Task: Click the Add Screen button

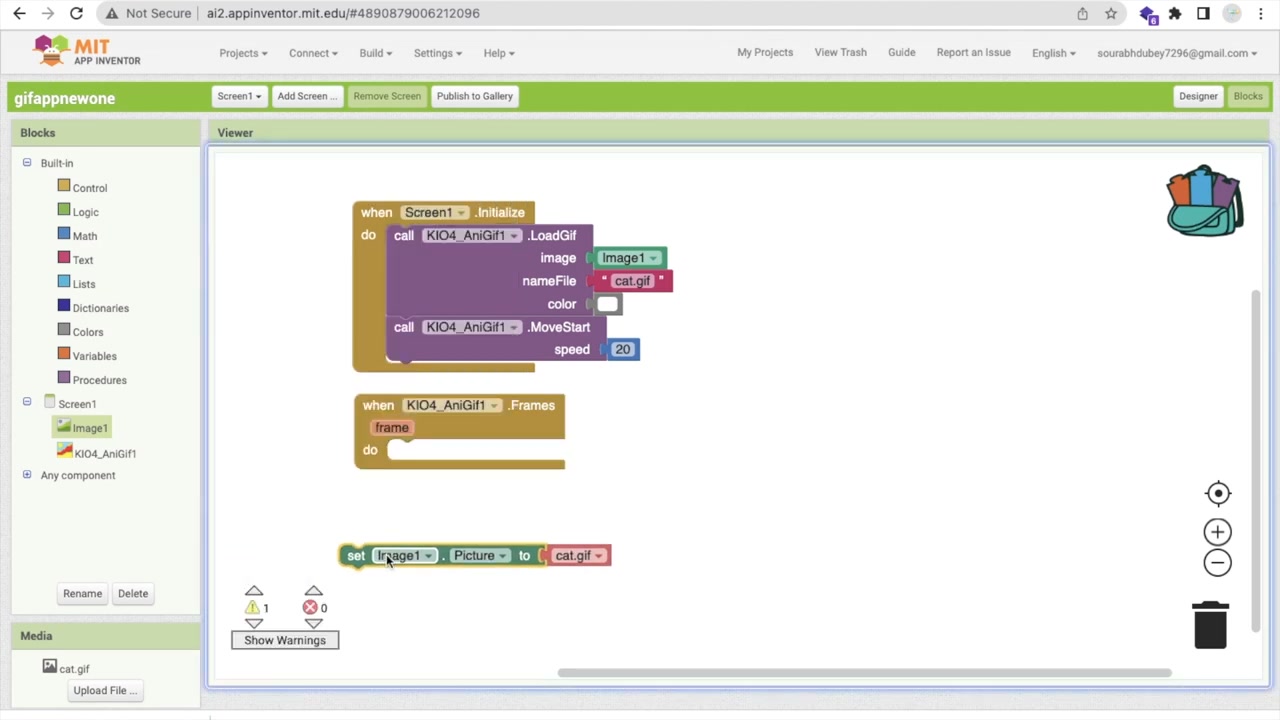Action: [x=307, y=96]
